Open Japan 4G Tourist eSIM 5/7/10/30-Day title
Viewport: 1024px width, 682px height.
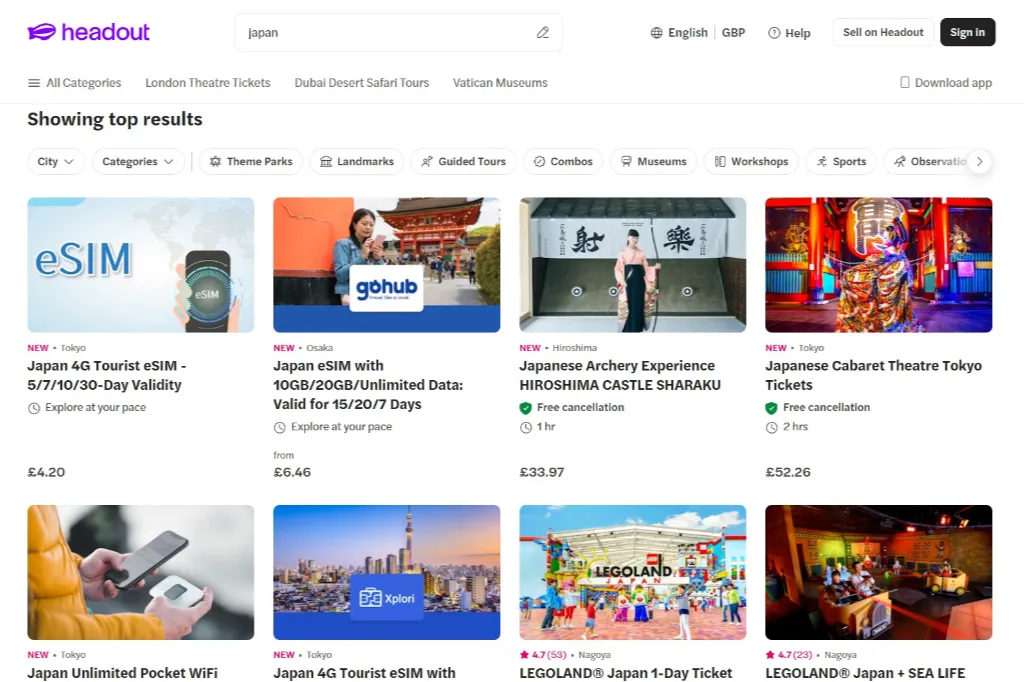pyautogui.click(x=106, y=375)
